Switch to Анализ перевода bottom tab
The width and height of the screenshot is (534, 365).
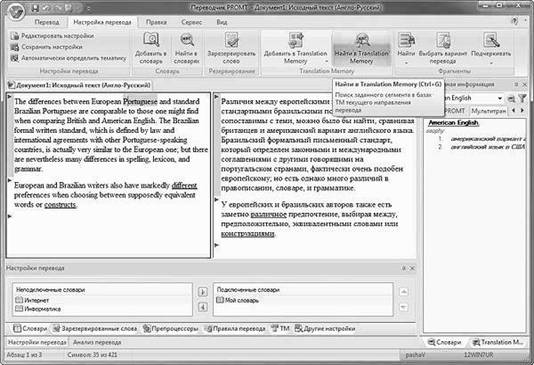point(97,342)
